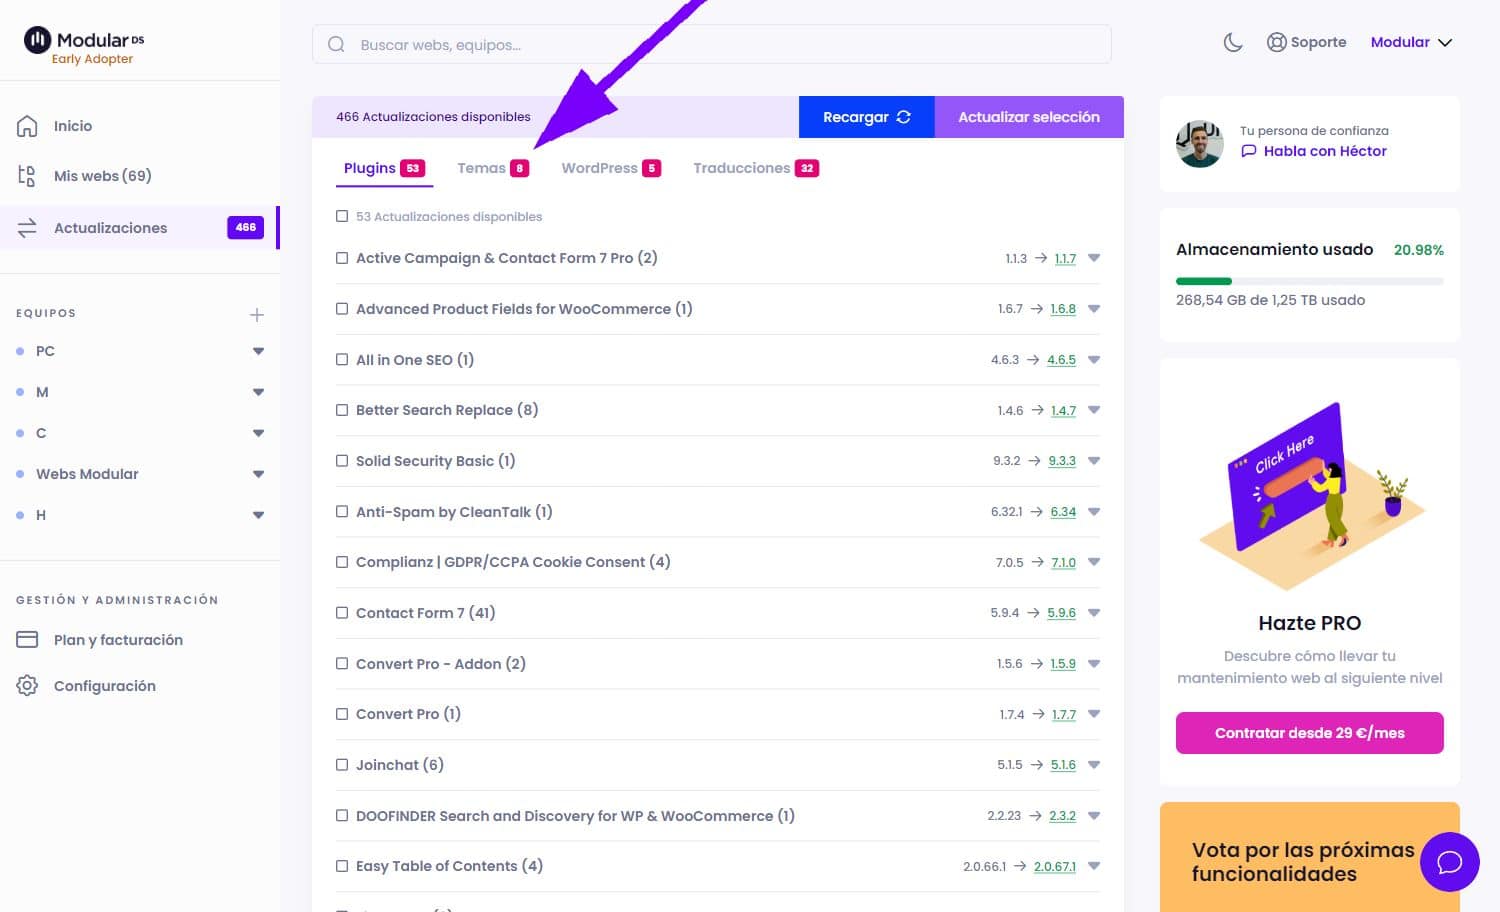
Task: Check Solid Security Basic plugin
Action: tap(342, 461)
